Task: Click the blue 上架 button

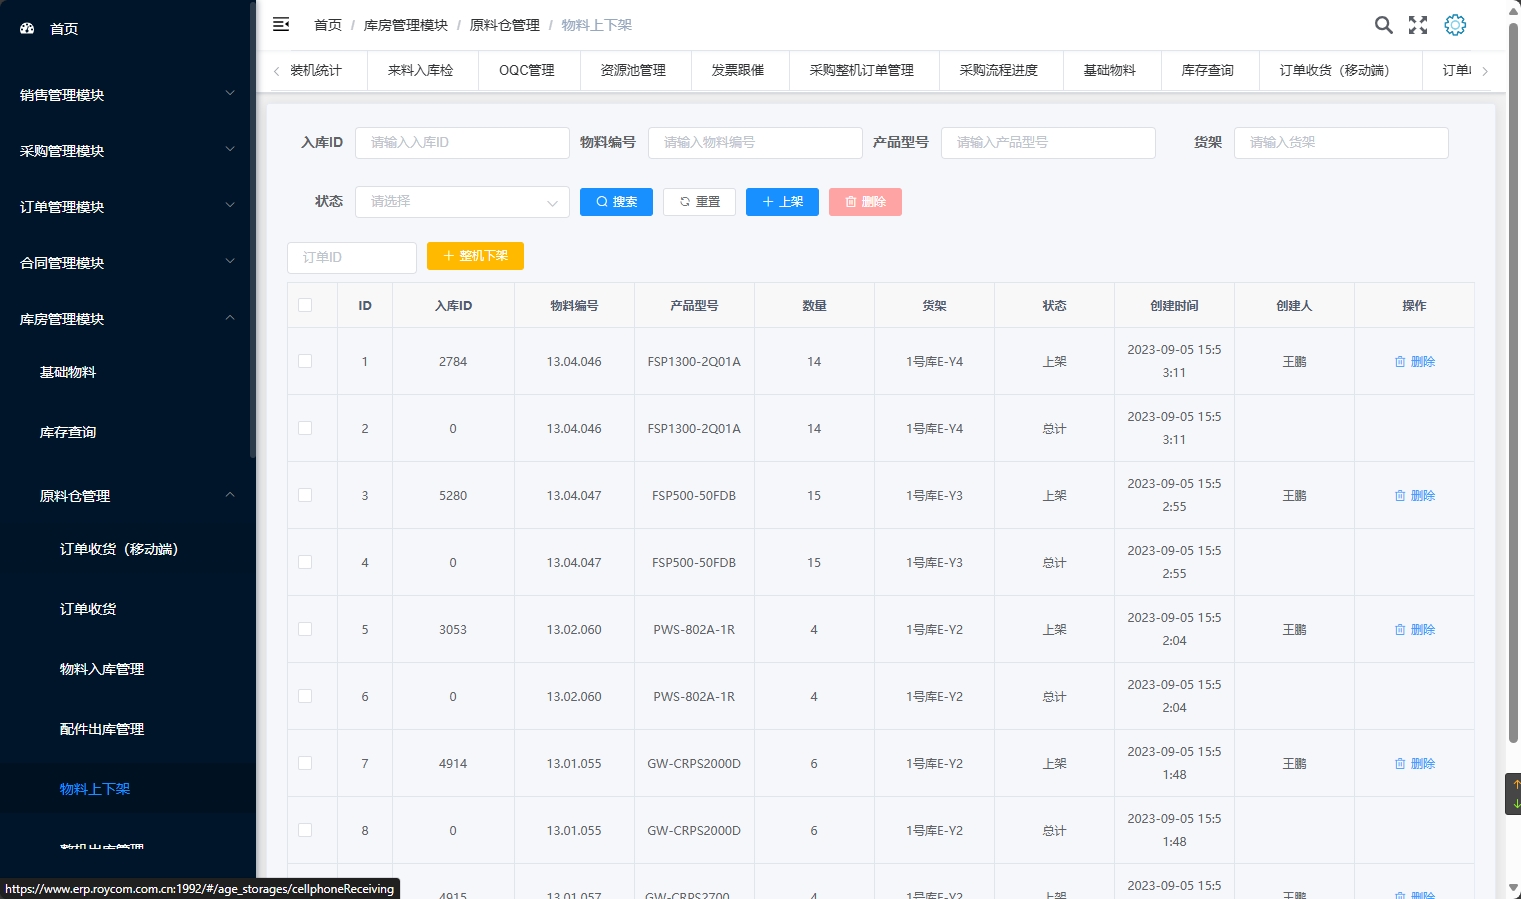Action: pos(783,202)
